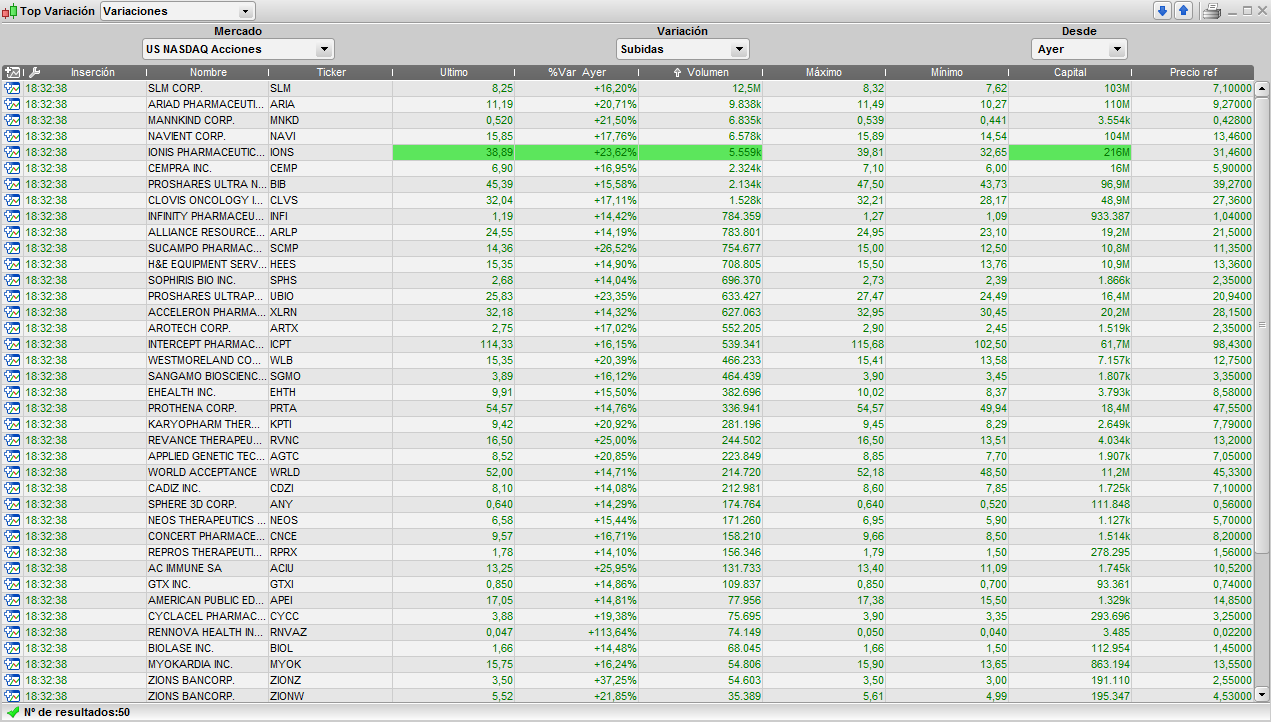Screen dimensions: 1271x722
Task: Click the scrollbar down arrow
Action: (1262, 695)
